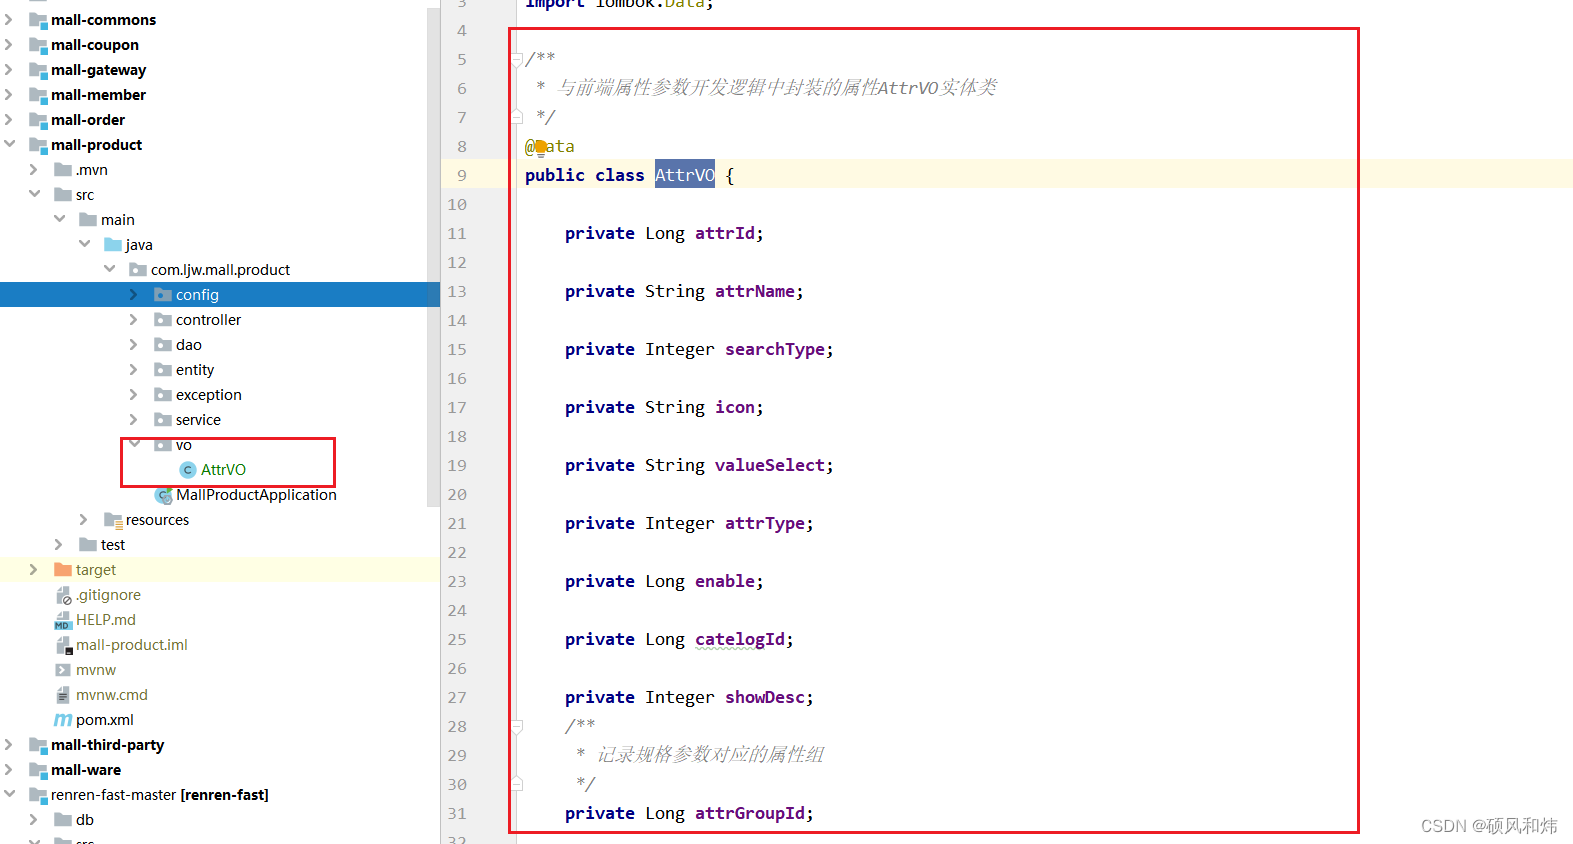Click the highlighted AttrVO class name
The image size is (1573, 844).
pos(685,175)
